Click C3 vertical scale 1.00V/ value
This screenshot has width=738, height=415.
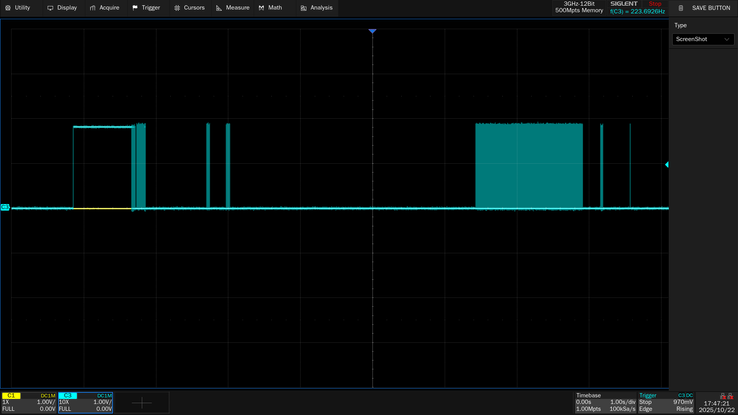[x=103, y=402]
